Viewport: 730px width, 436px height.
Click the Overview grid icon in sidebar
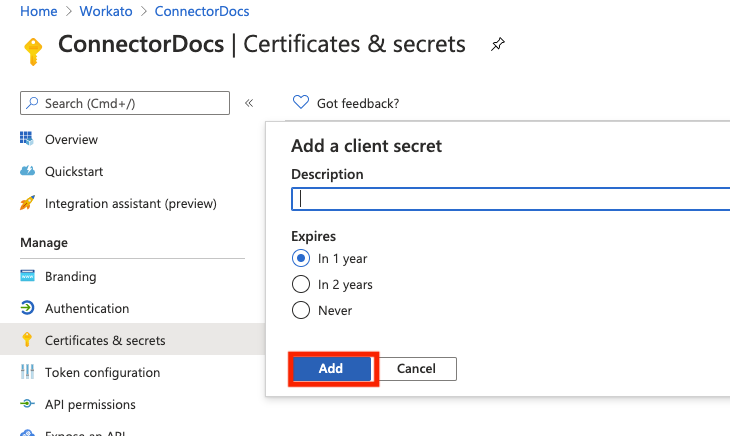pyautogui.click(x=27, y=140)
